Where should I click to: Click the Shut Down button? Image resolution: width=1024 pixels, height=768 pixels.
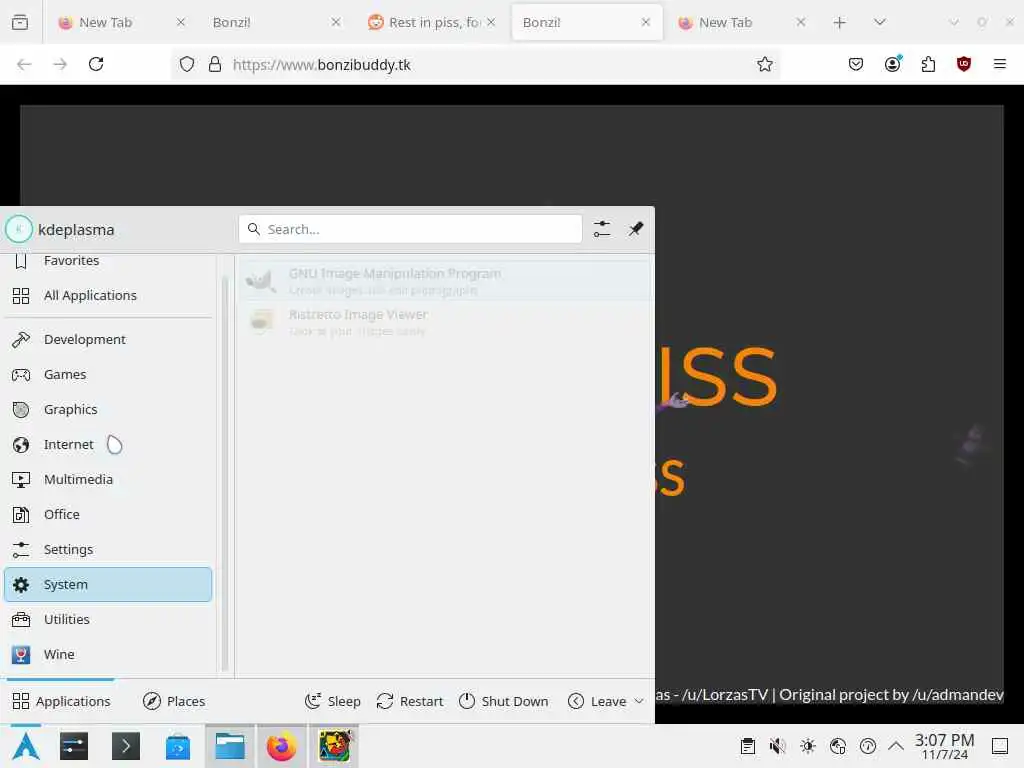click(x=504, y=701)
